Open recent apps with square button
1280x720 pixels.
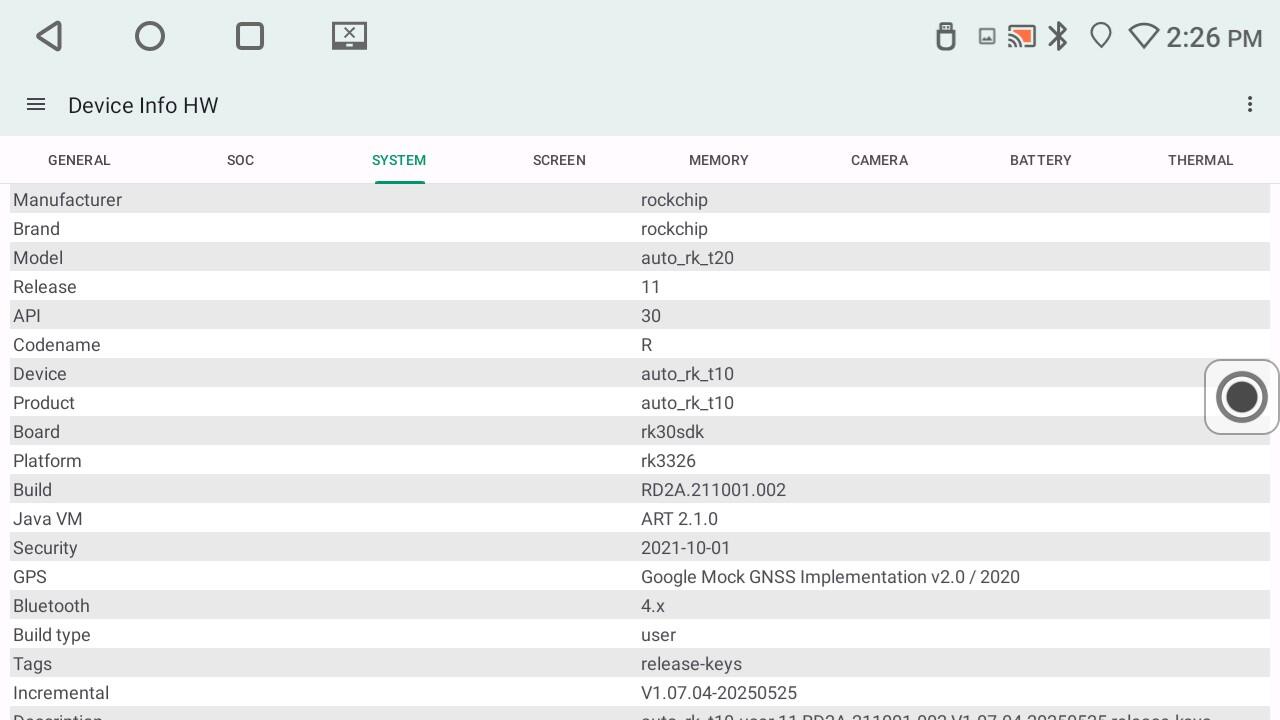pos(250,37)
